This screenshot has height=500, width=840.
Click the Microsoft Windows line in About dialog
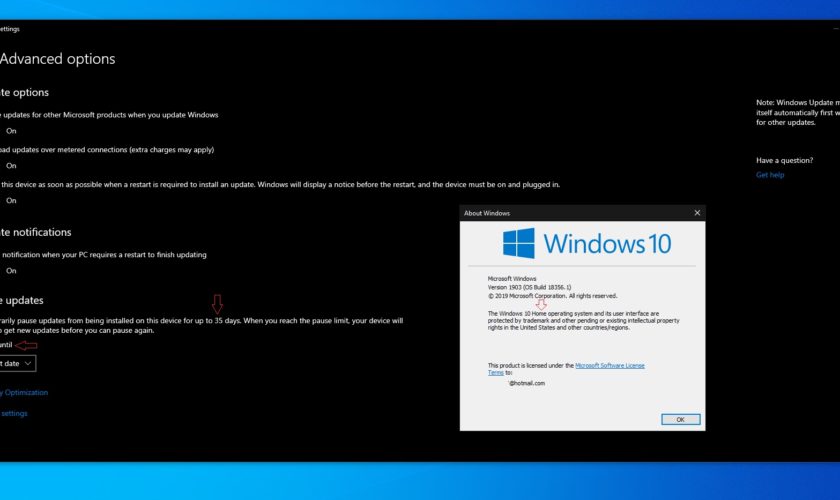pos(512,279)
